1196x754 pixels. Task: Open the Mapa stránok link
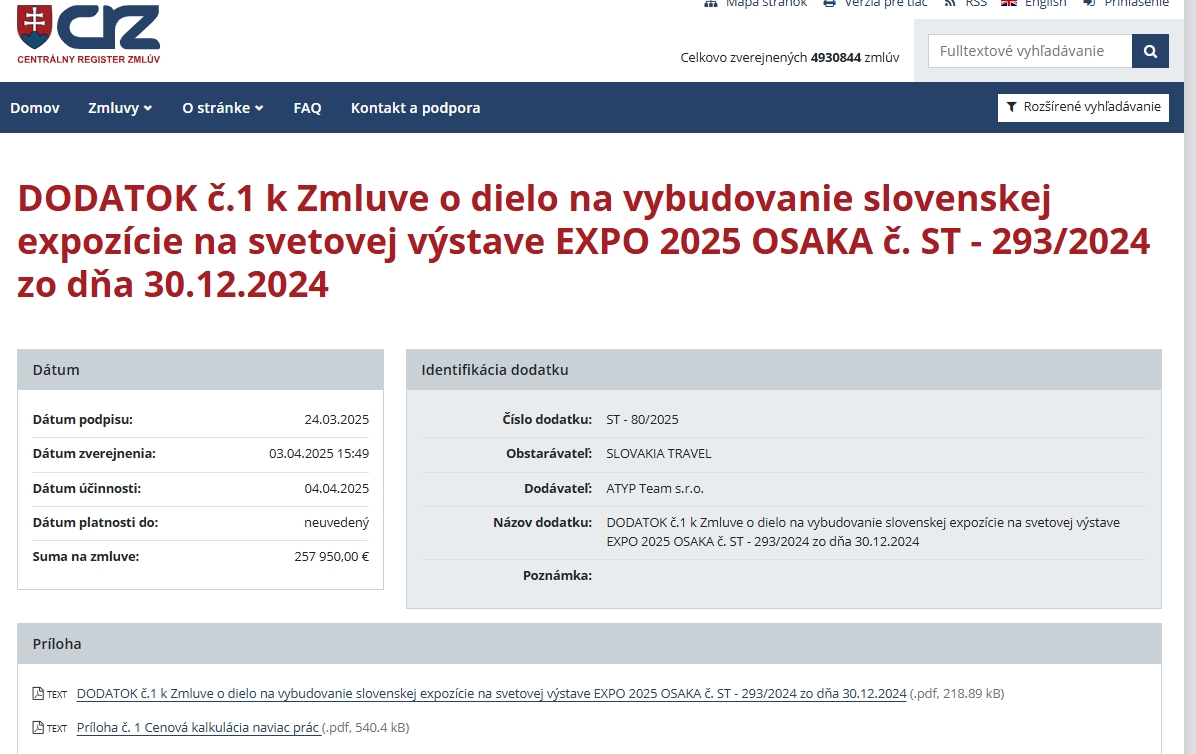(x=766, y=4)
